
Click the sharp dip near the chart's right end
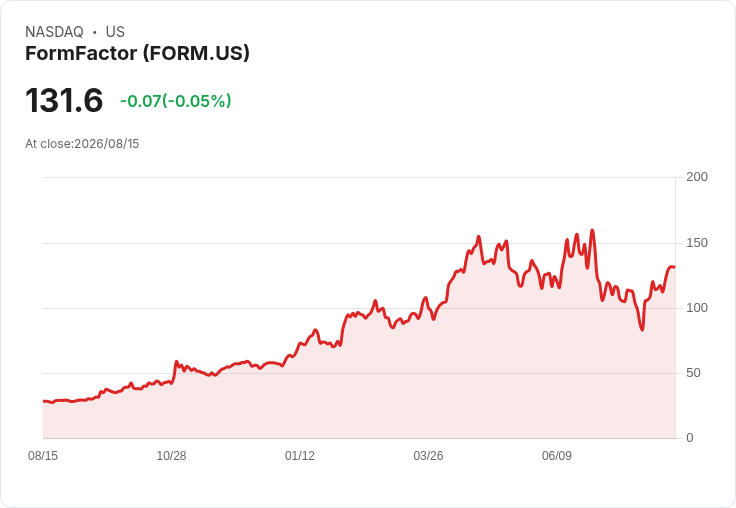[x=642, y=330]
